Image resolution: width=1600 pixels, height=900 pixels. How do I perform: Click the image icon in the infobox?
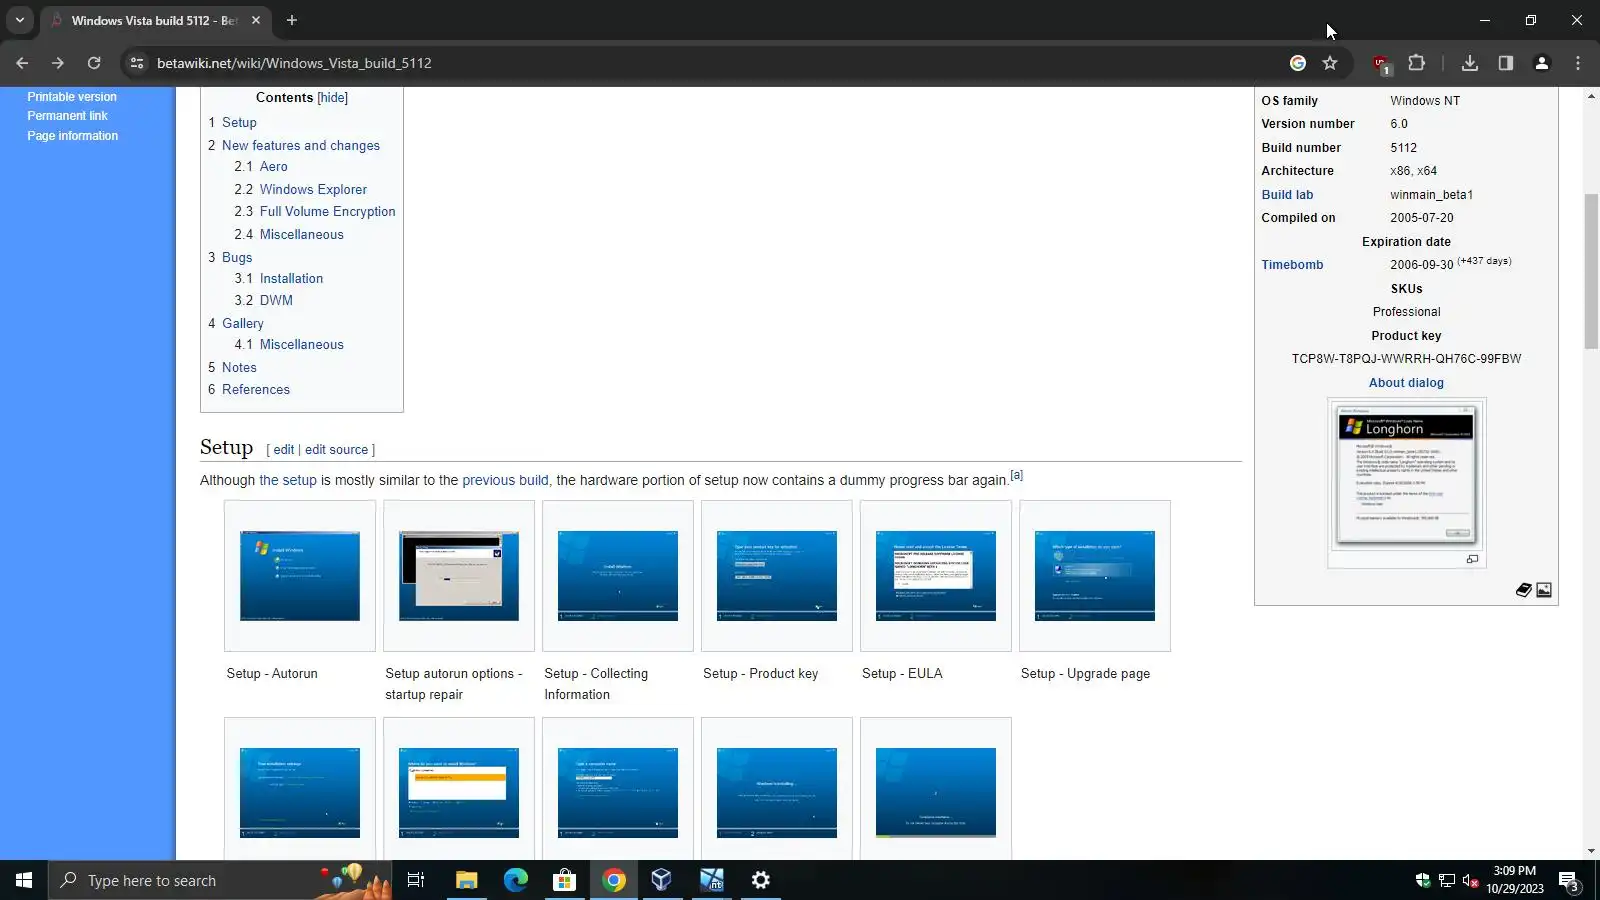click(1544, 590)
